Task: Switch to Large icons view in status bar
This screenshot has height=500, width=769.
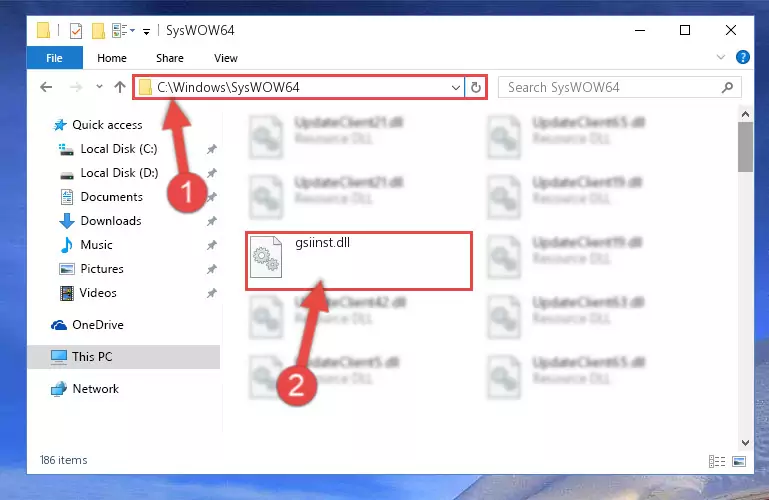Action: tap(739, 461)
